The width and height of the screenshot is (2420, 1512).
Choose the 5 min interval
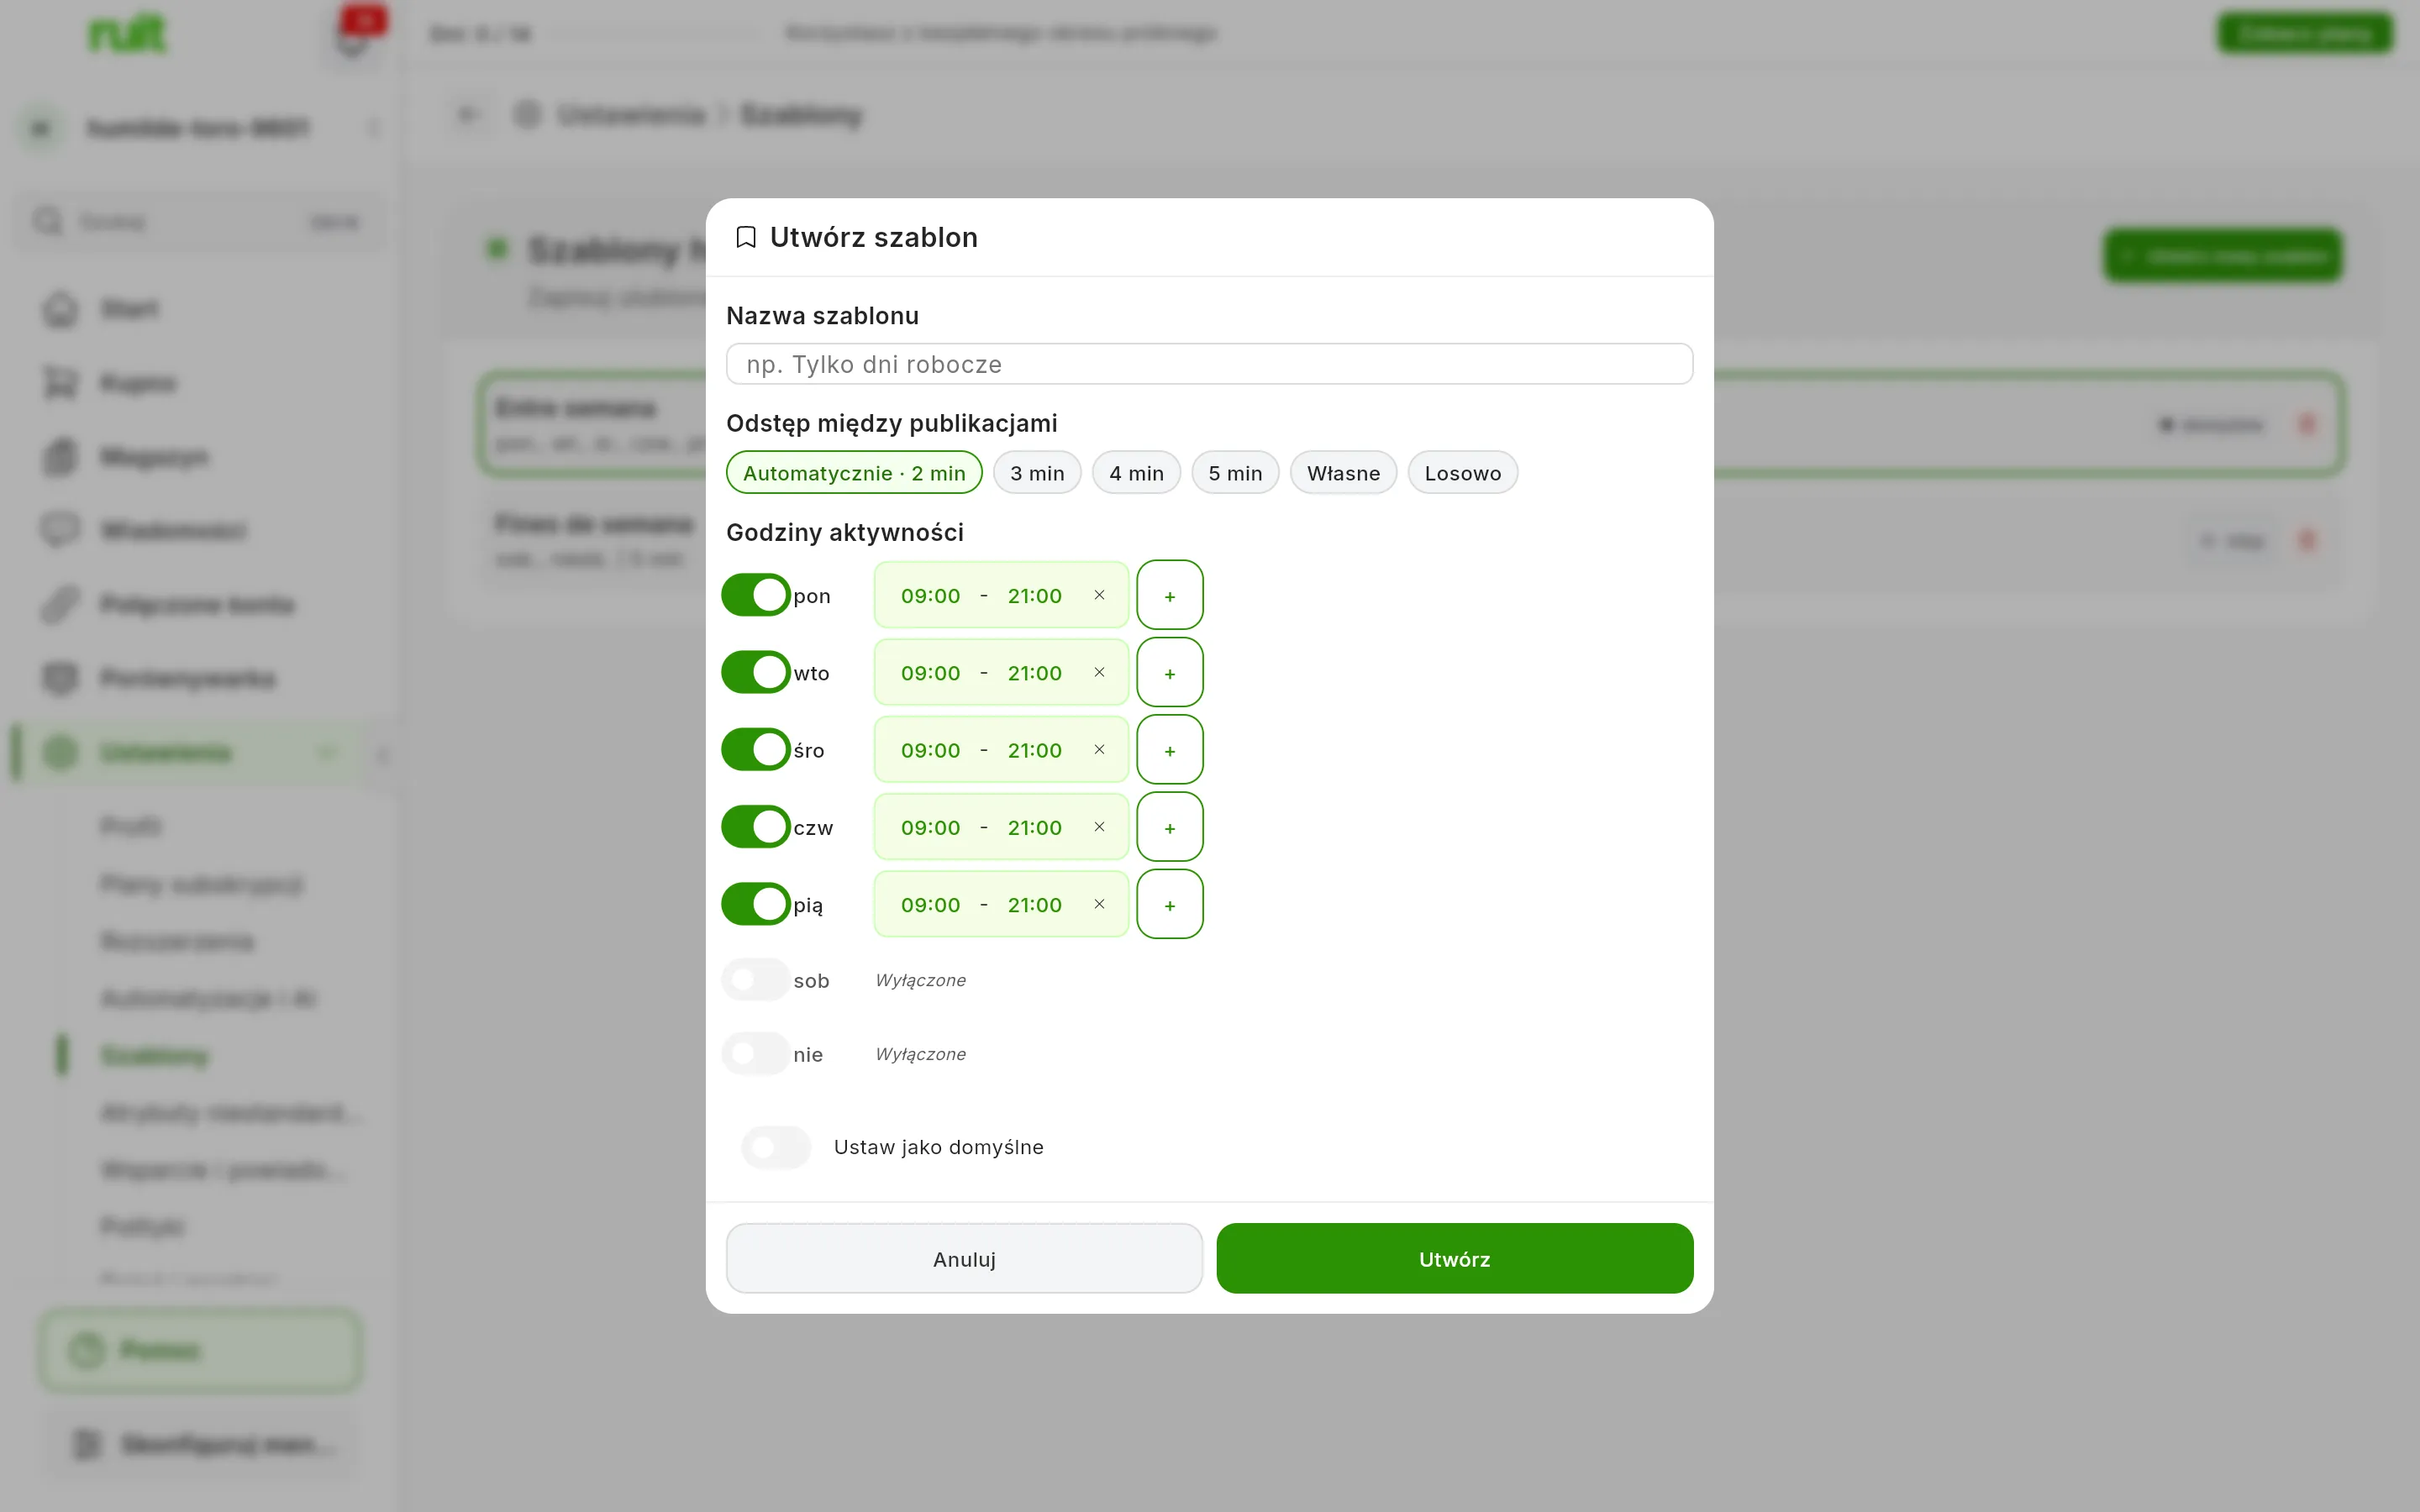point(1235,473)
